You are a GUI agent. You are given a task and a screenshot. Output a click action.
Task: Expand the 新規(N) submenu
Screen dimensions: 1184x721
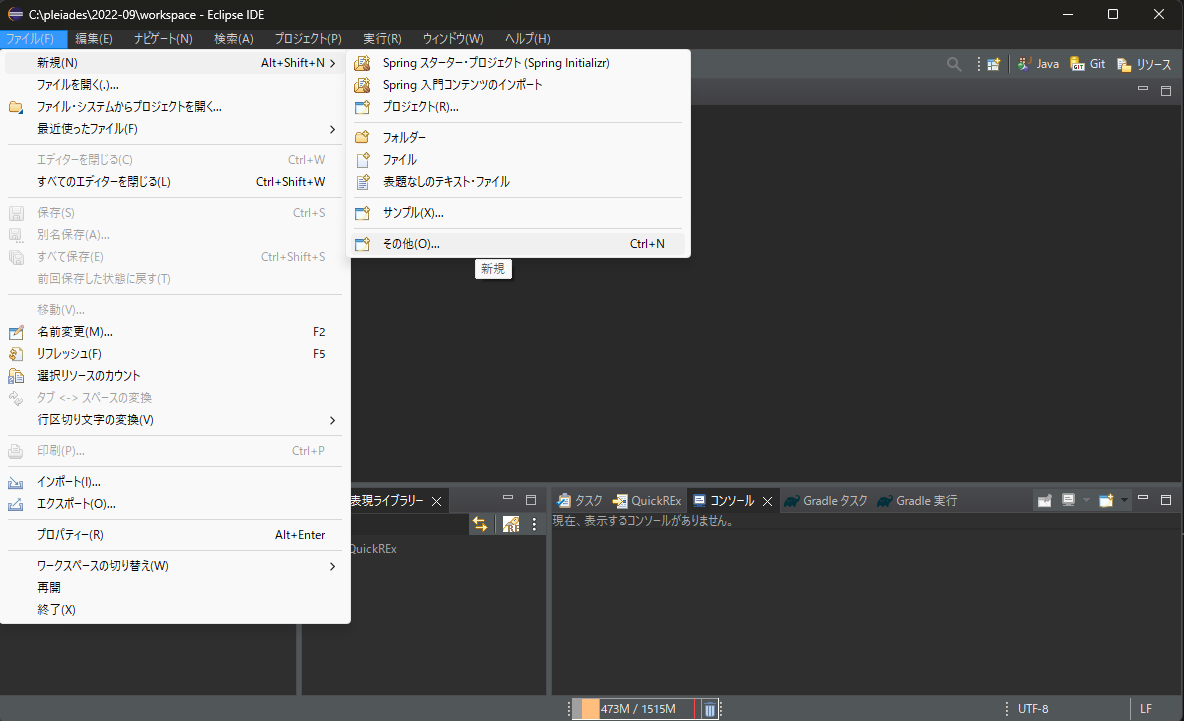pyautogui.click(x=175, y=63)
